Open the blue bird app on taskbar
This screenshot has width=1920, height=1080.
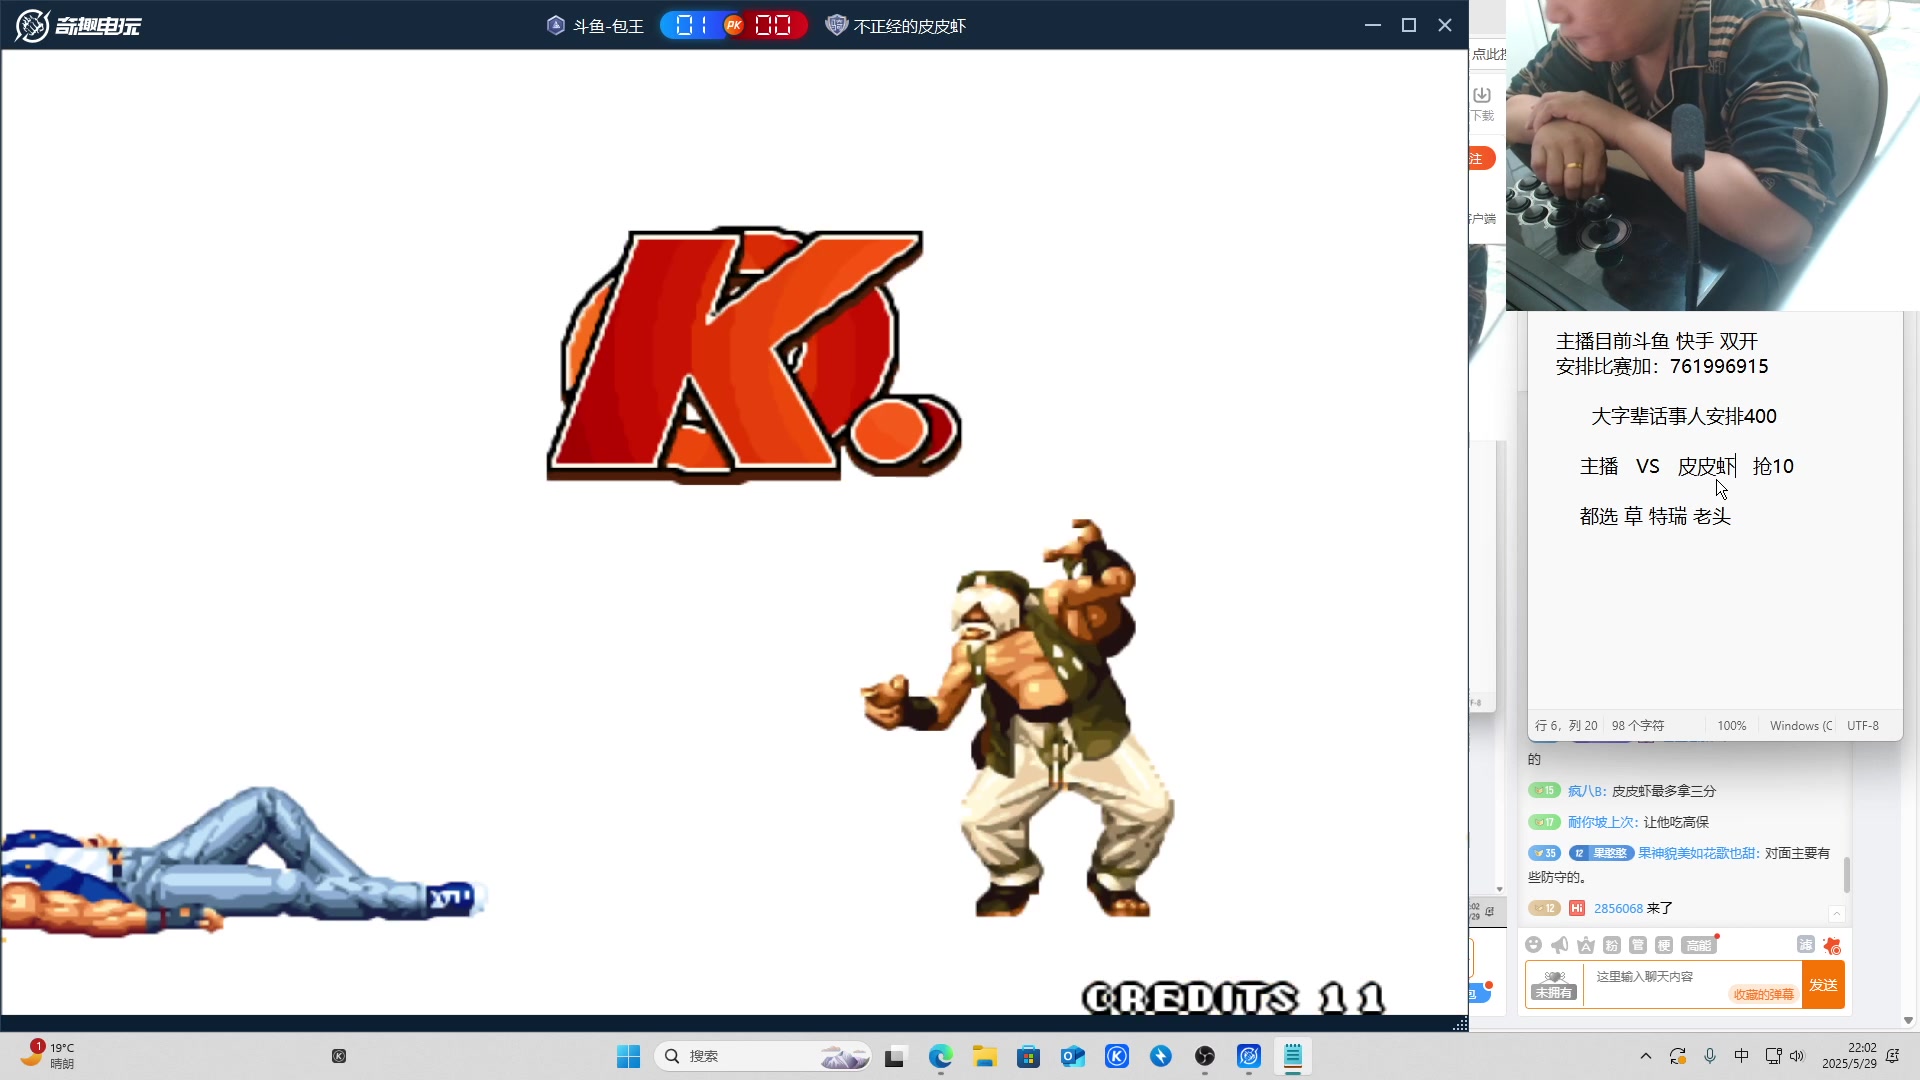pyautogui.click(x=1161, y=1056)
